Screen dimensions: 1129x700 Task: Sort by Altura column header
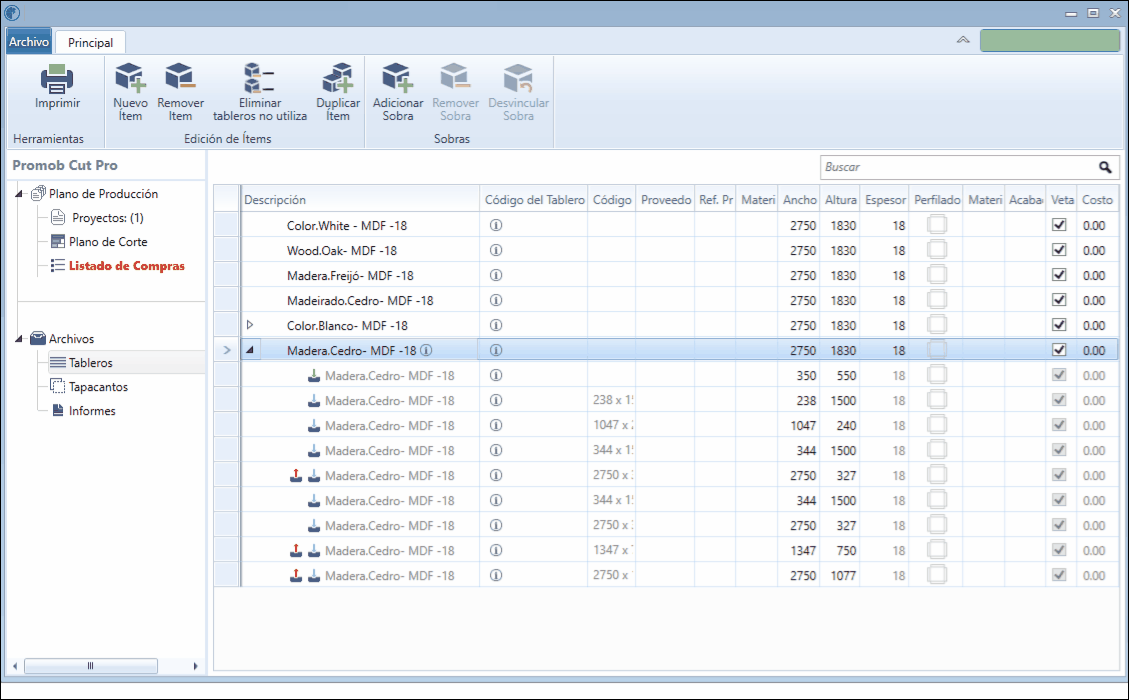coord(840,199)
